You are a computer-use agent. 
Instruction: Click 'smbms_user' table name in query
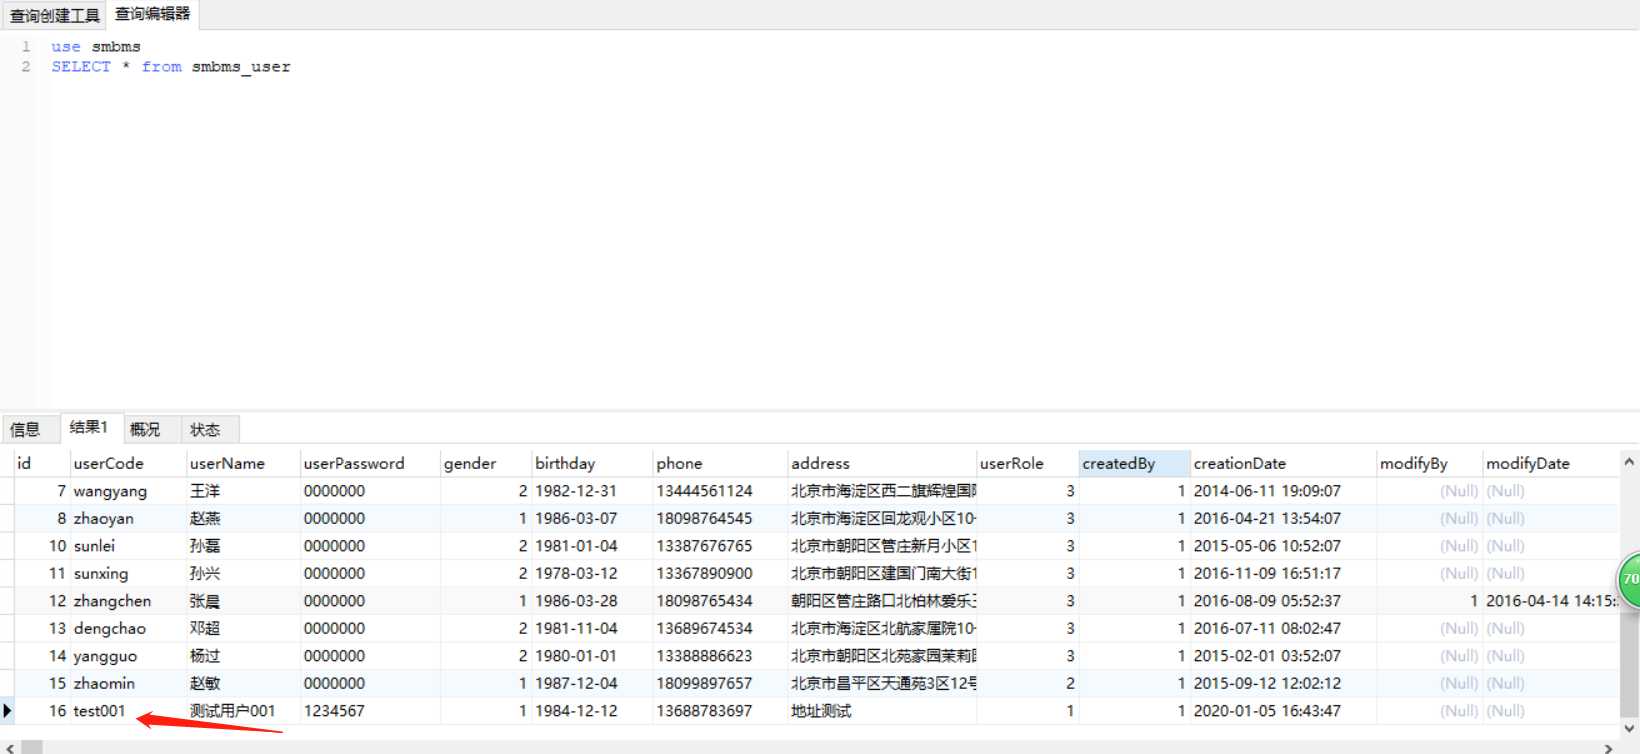(x=241, y=67)
